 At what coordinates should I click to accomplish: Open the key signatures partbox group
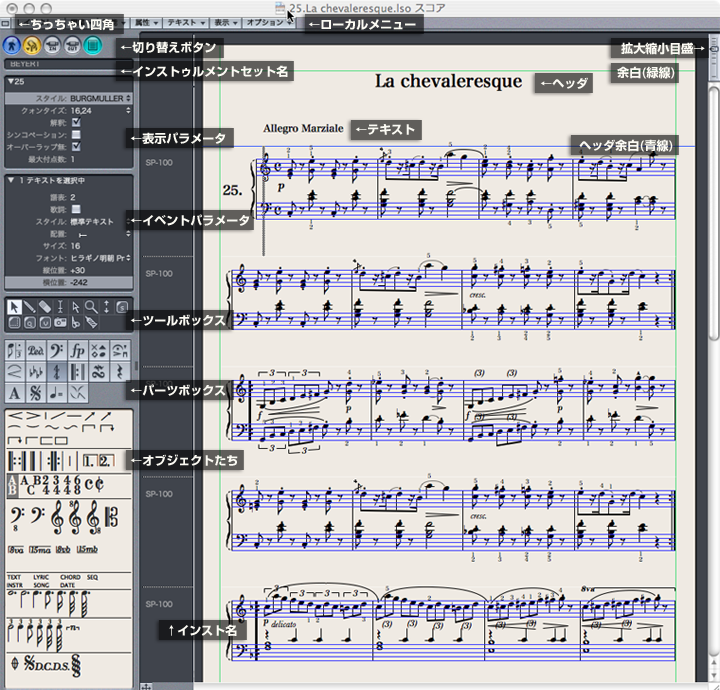click(35, 372)
